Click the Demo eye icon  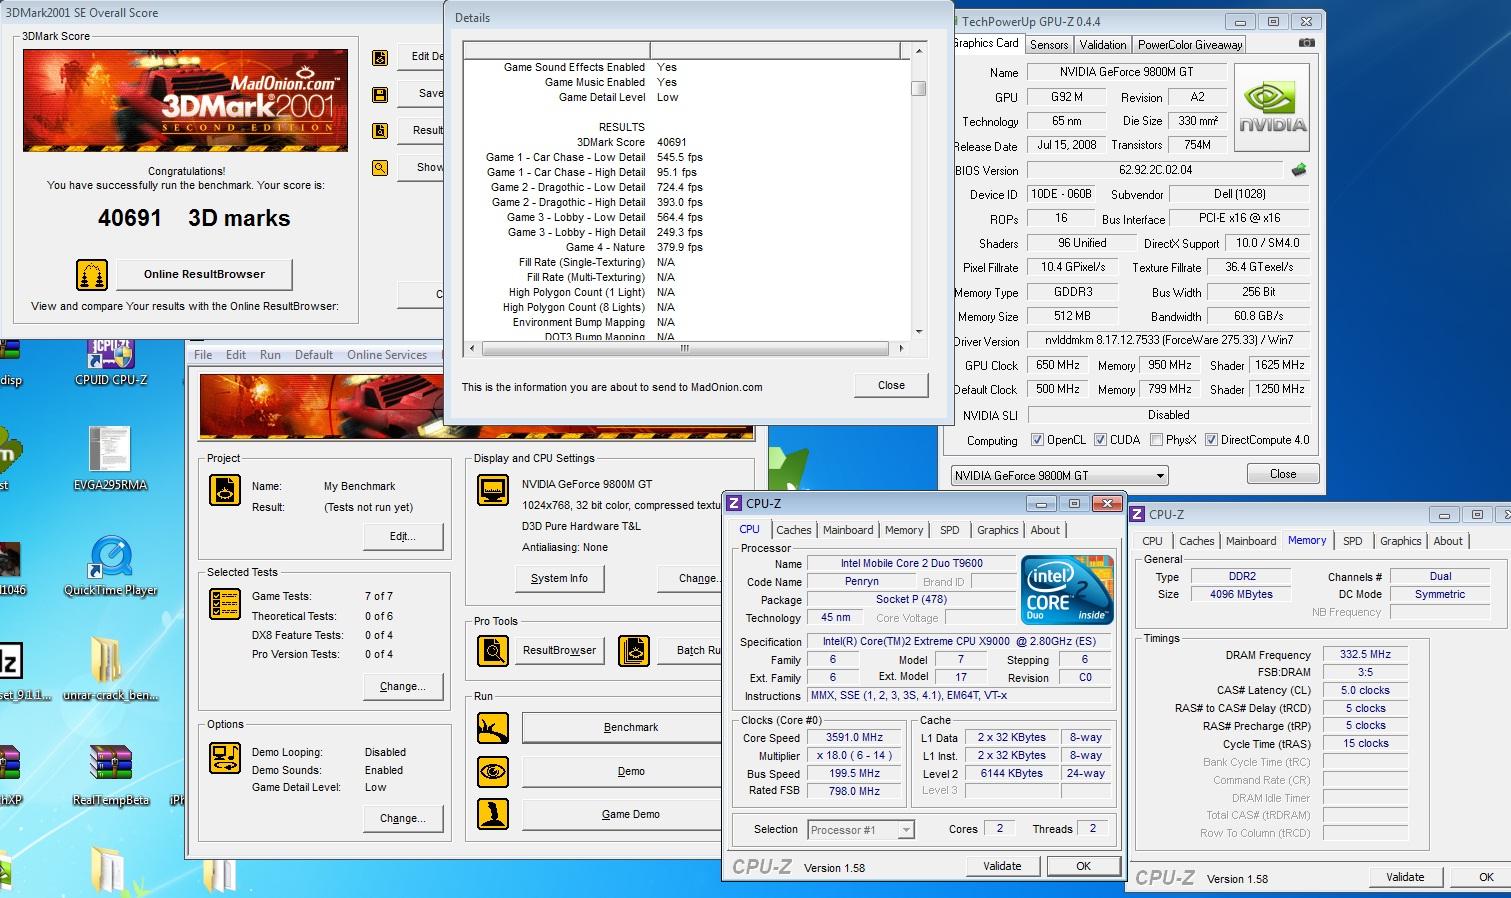pos(493,772)
